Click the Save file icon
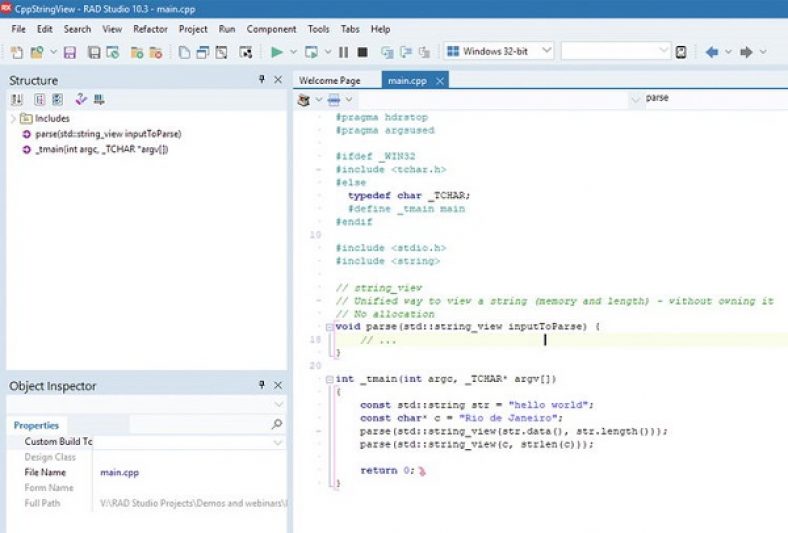Screen dimensions: 788x533 [70, 52]
